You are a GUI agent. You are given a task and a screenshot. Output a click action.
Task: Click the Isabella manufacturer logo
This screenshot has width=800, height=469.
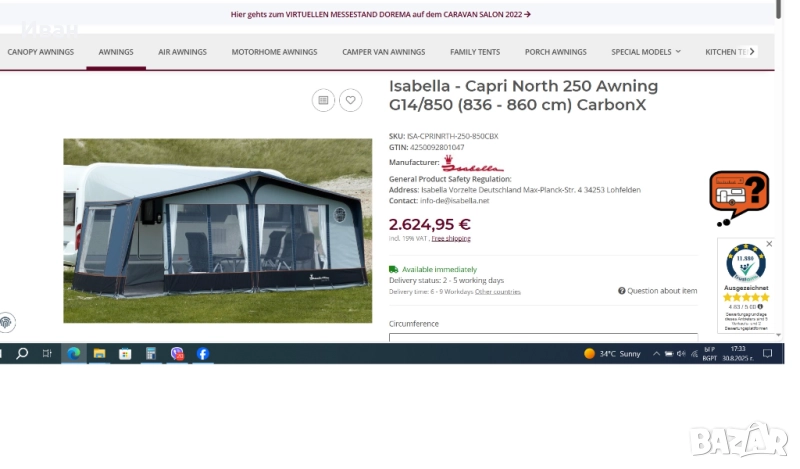click(x=472, y=164)
